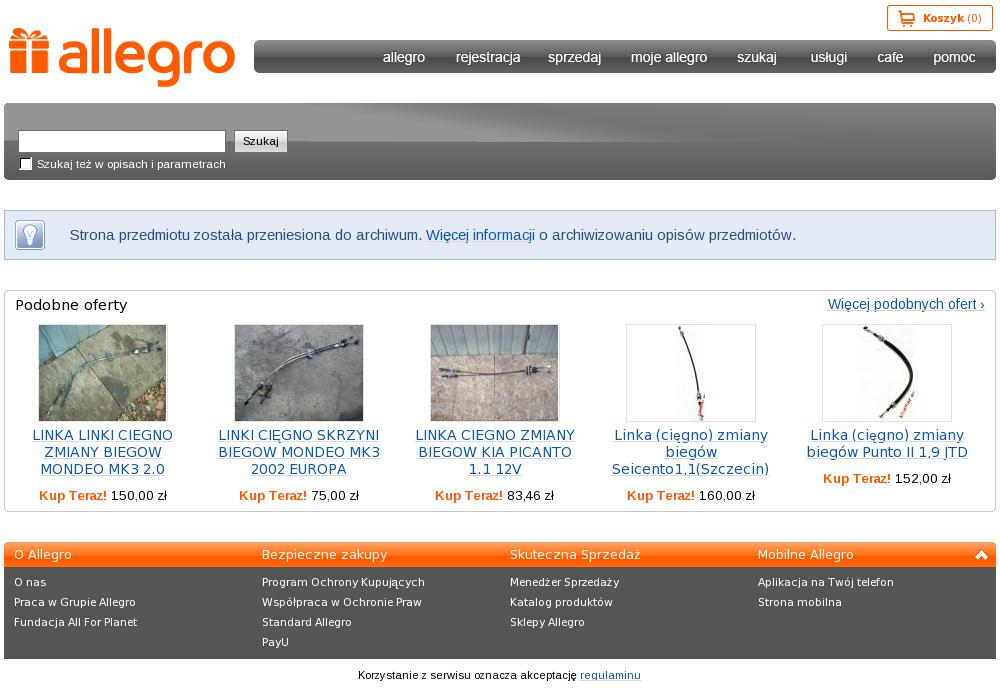Open the usługi menu item
This screenshot has height=695, width=1000.
828,57
